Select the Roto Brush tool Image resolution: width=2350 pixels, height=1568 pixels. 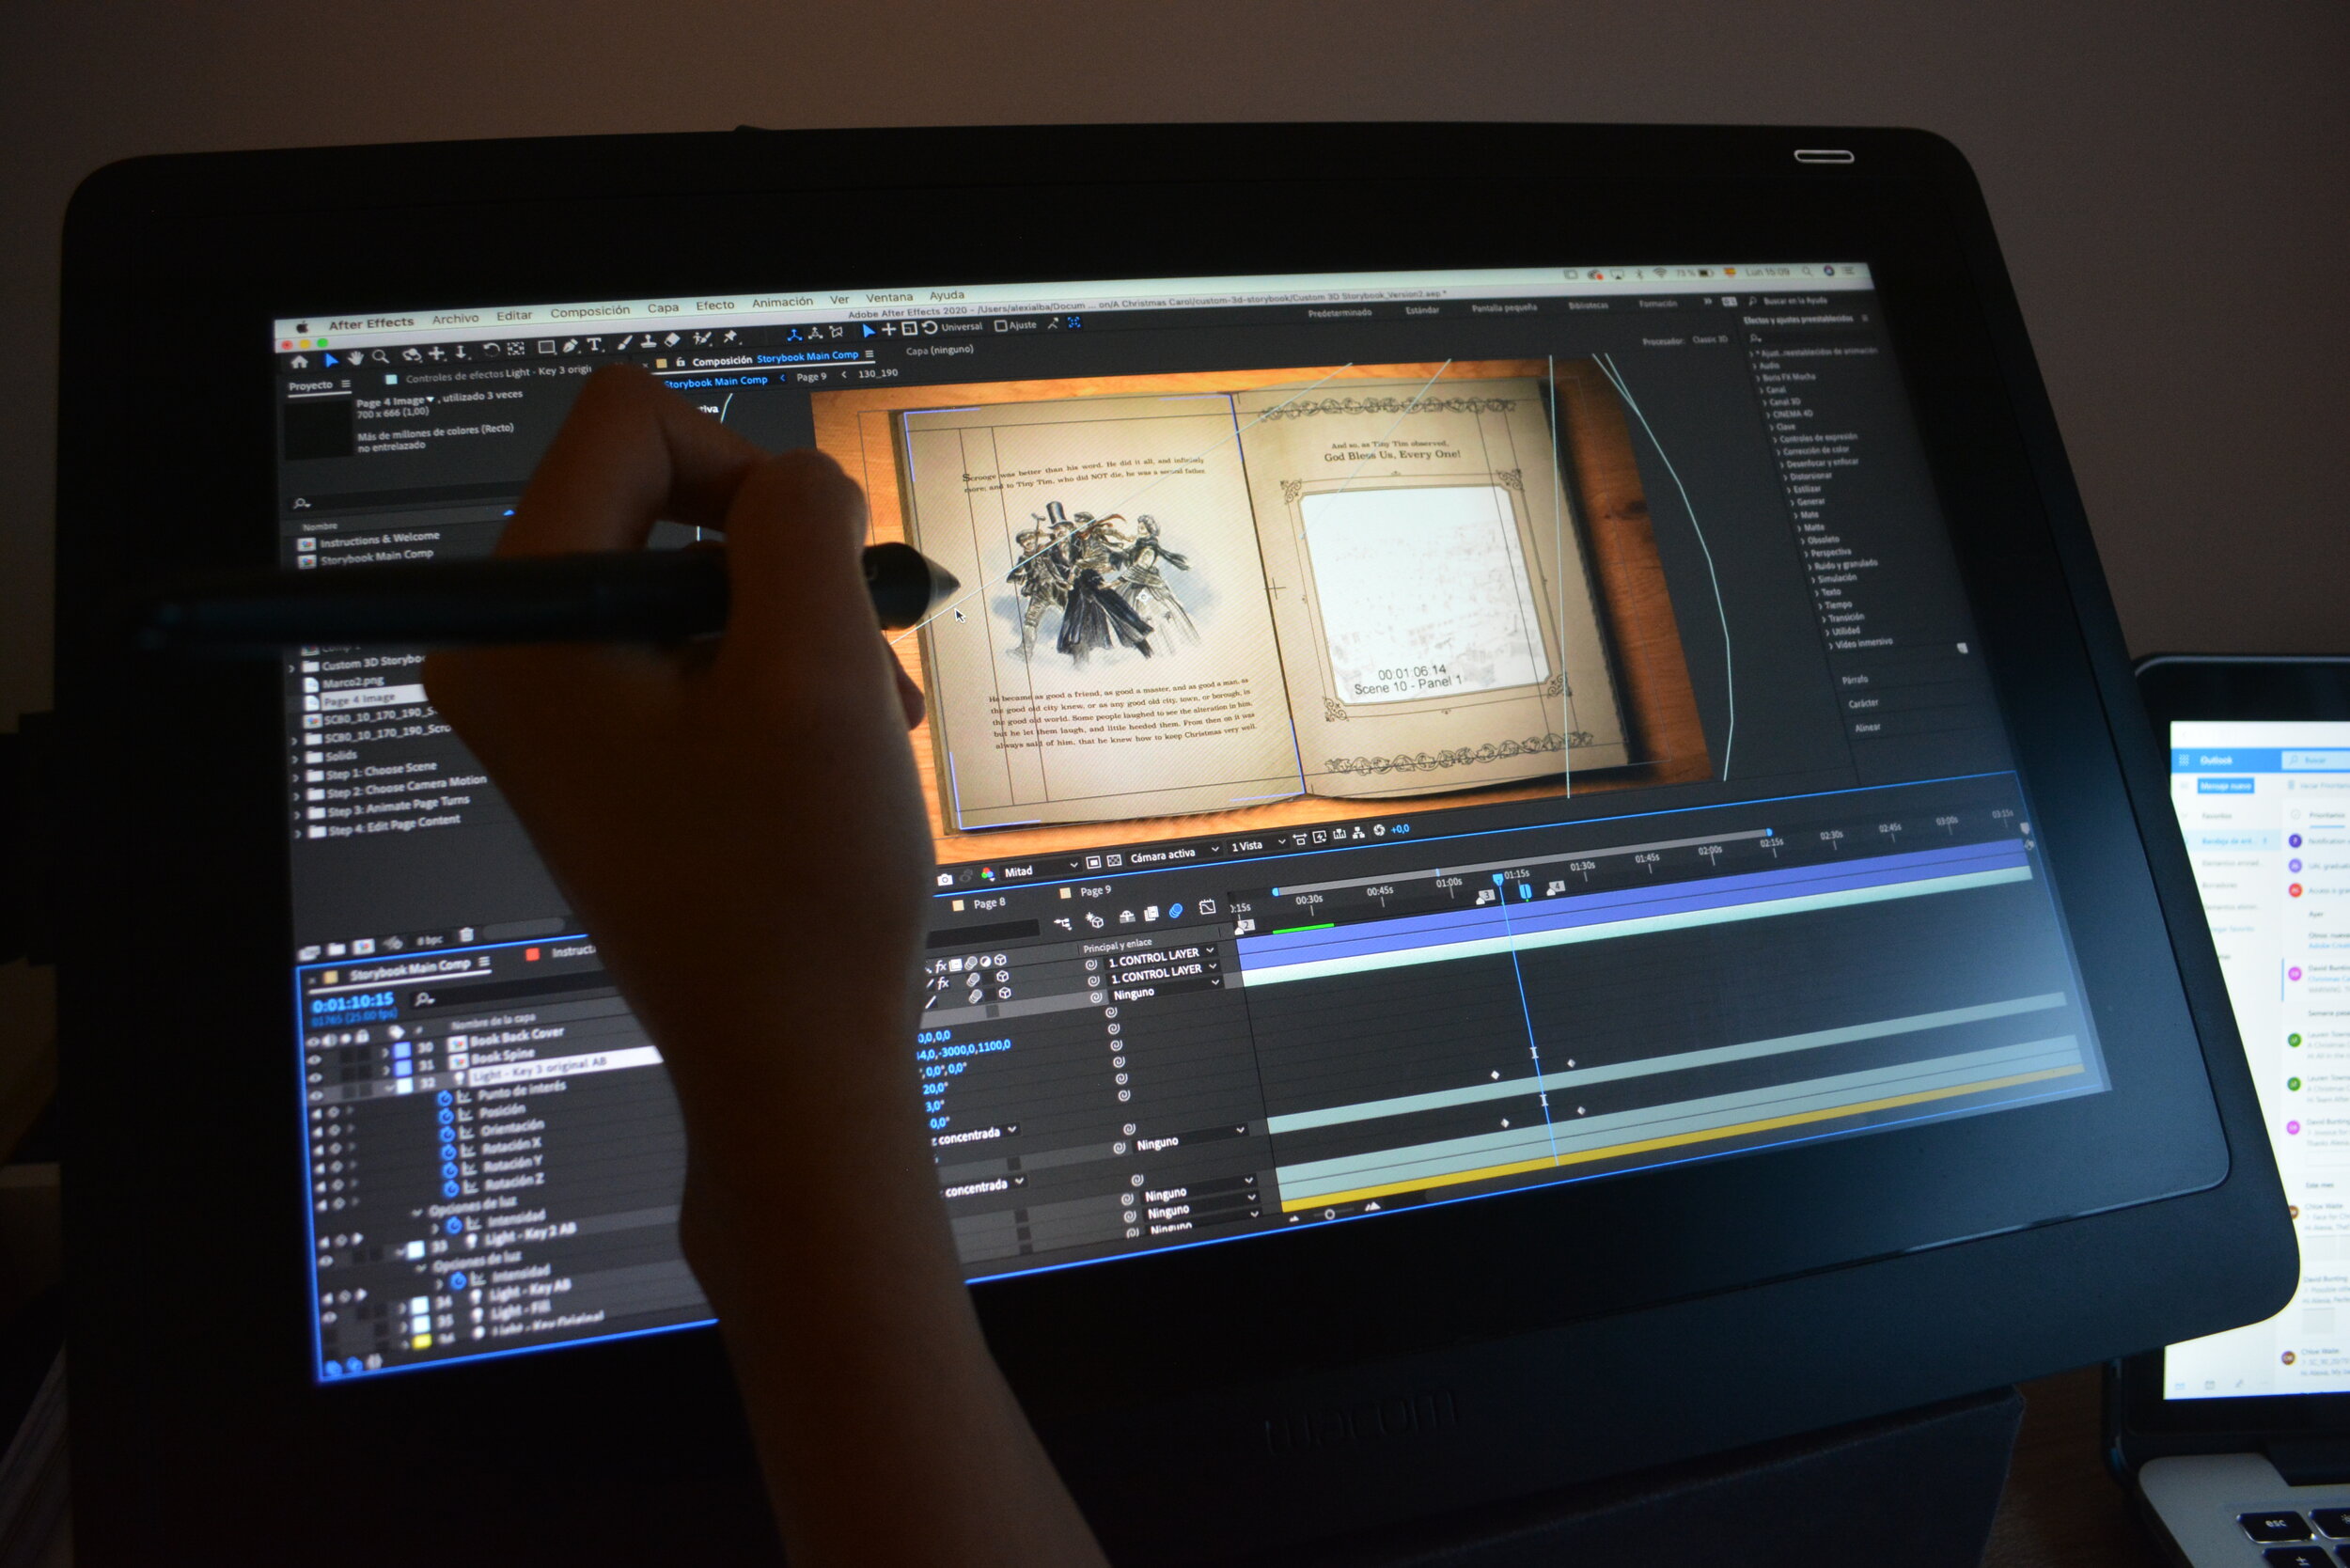(x=702, y=339)
